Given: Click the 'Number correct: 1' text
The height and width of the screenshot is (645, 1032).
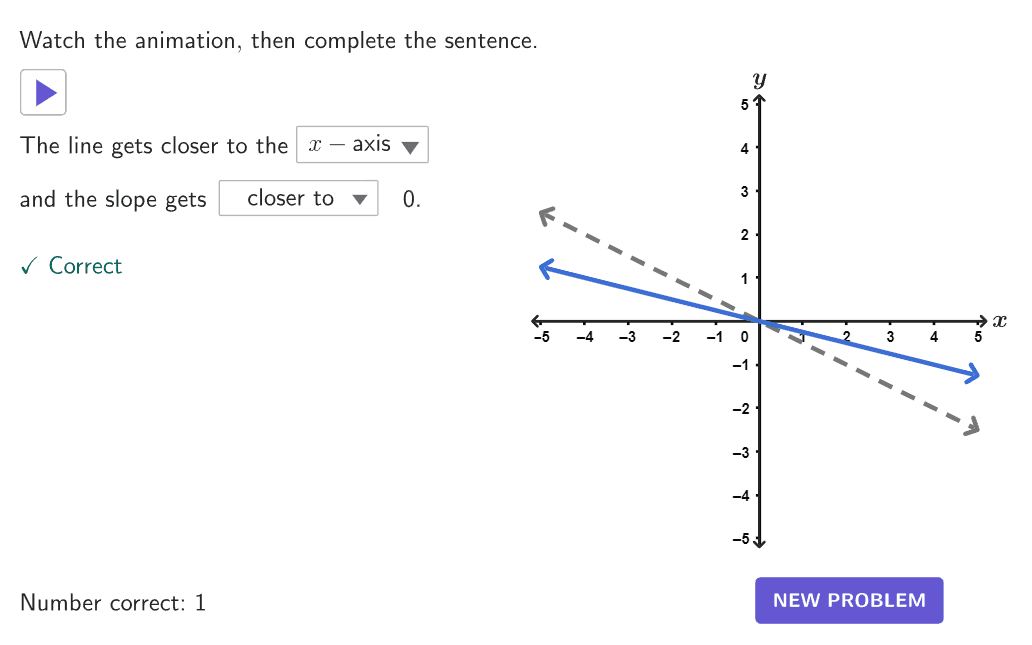Looking at the screenshot, I should pyautogui.click(x=113, y=603).
